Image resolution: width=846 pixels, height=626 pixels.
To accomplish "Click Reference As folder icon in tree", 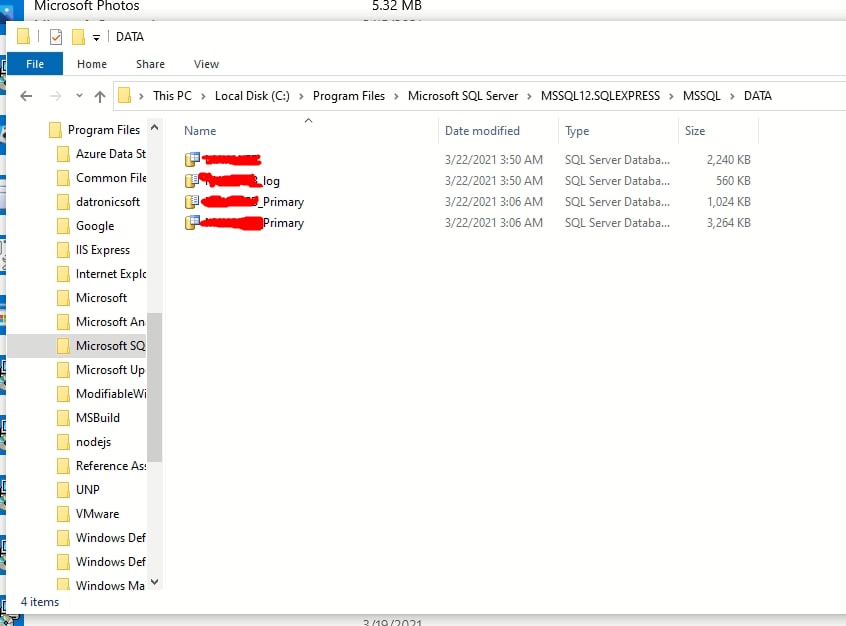I will coord(63,465).
